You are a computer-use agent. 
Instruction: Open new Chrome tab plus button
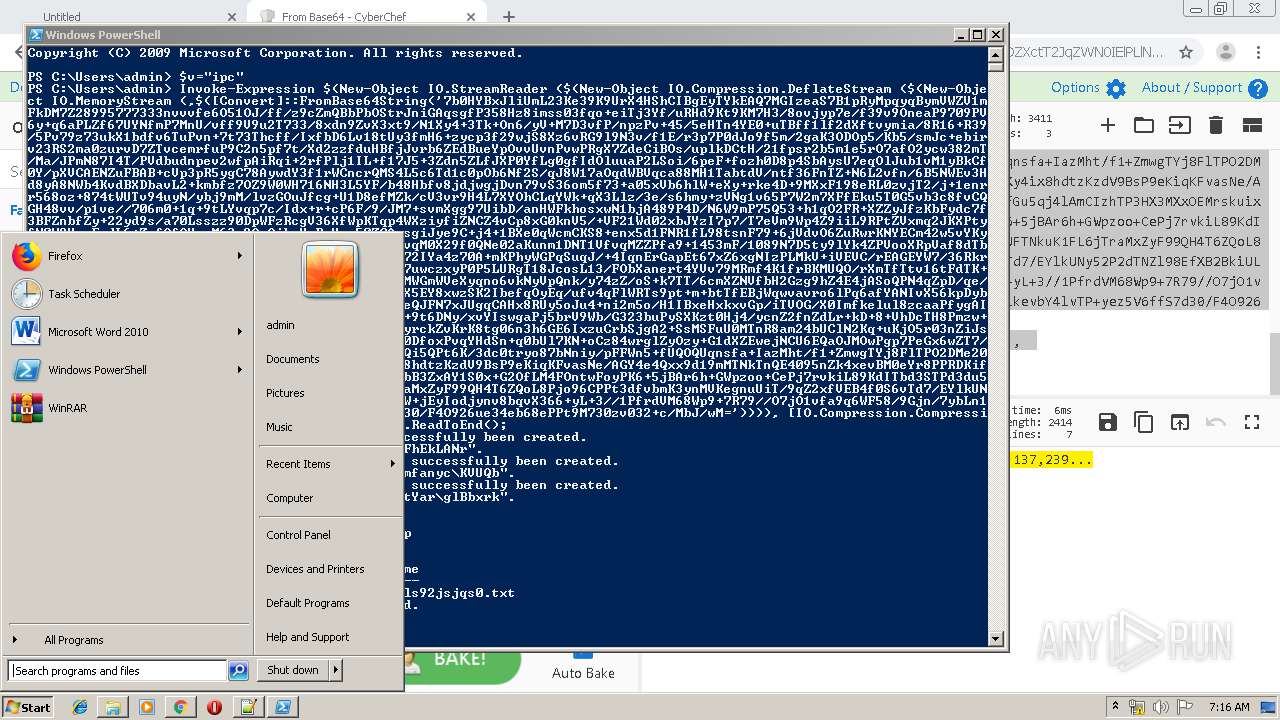coord(509,17)
